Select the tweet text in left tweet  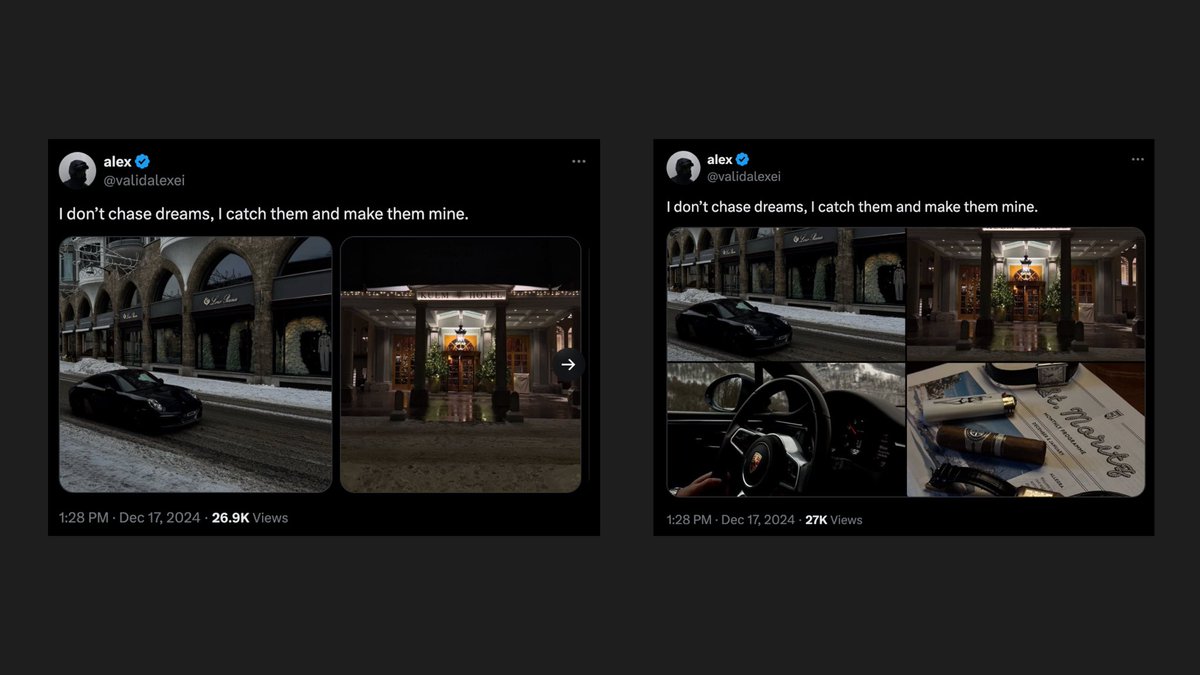(x=264, y=214)
